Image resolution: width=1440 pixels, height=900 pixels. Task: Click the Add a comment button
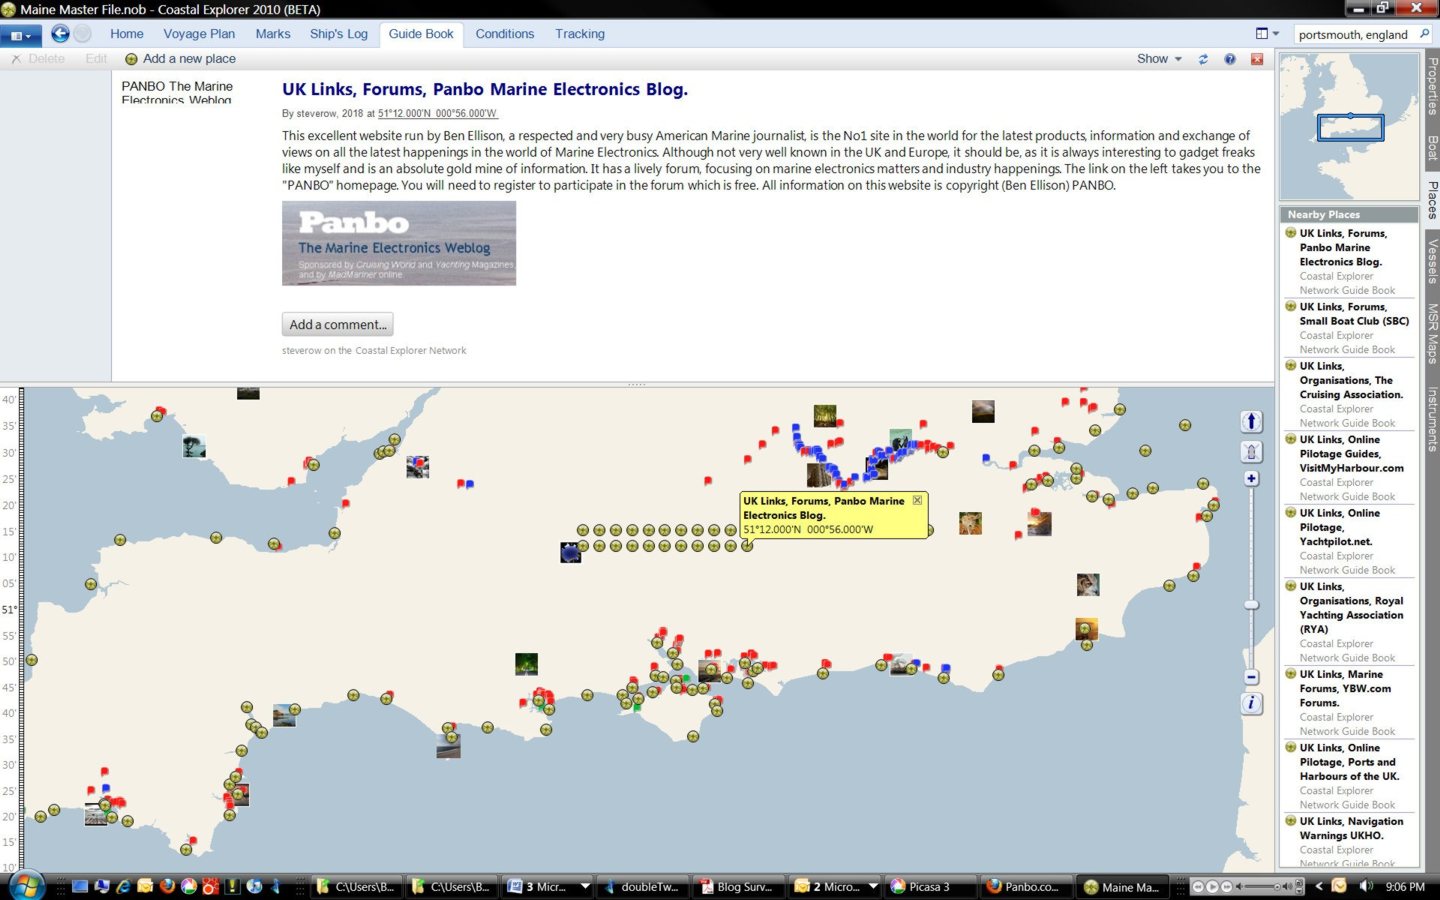[338, 324]
